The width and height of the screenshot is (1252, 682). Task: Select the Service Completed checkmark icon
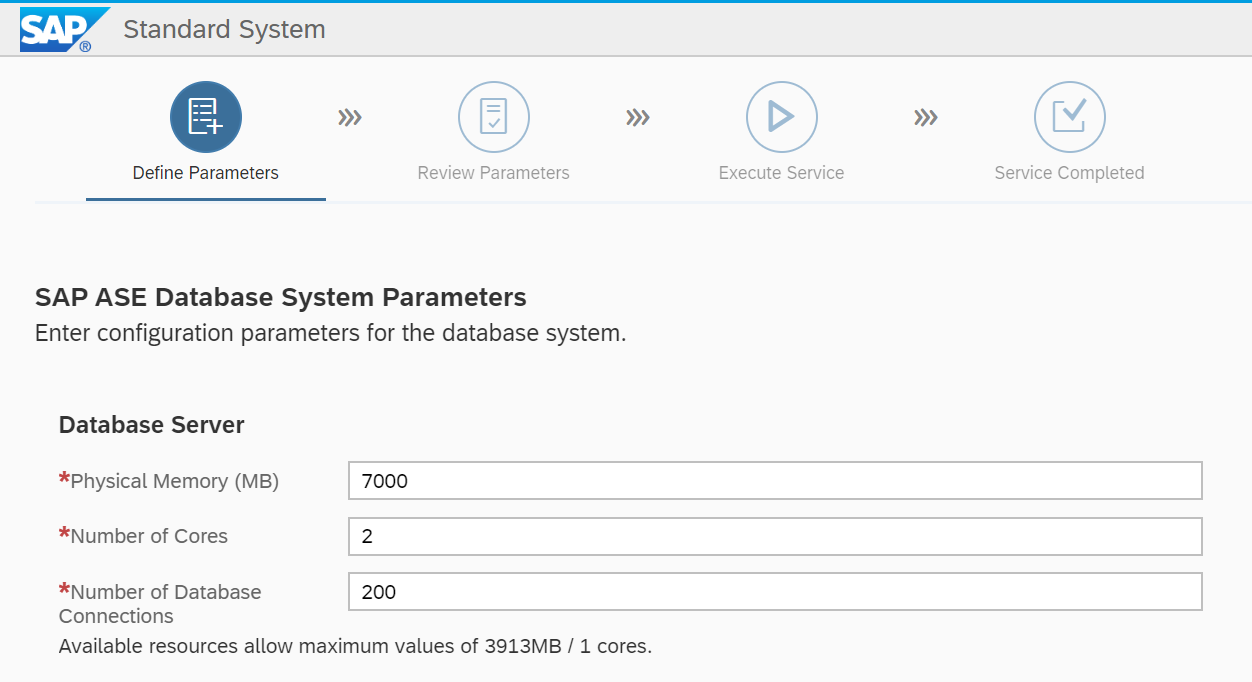pos(1069,117)
